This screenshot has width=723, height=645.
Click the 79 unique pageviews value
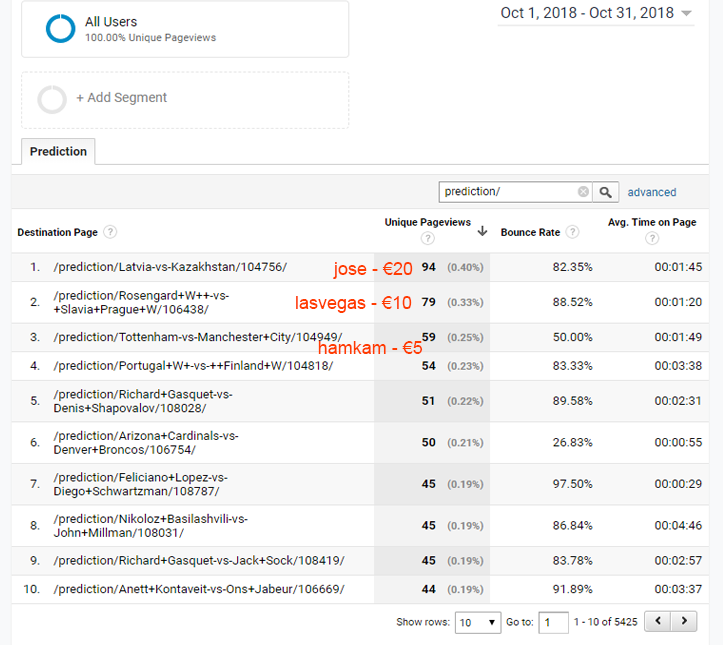click(428, 302)
